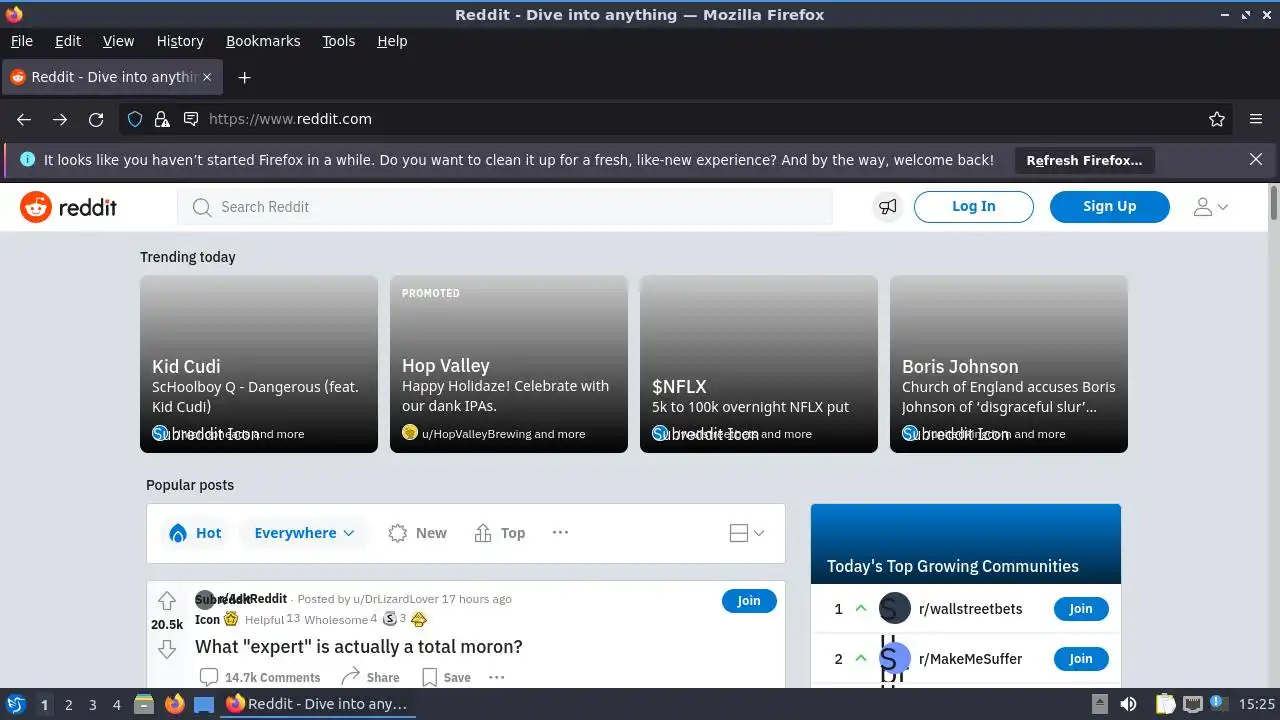This screenshot has height=720, width=1280.
Task: Open post titled What expert is a moron
Action: tap(359, 647)
